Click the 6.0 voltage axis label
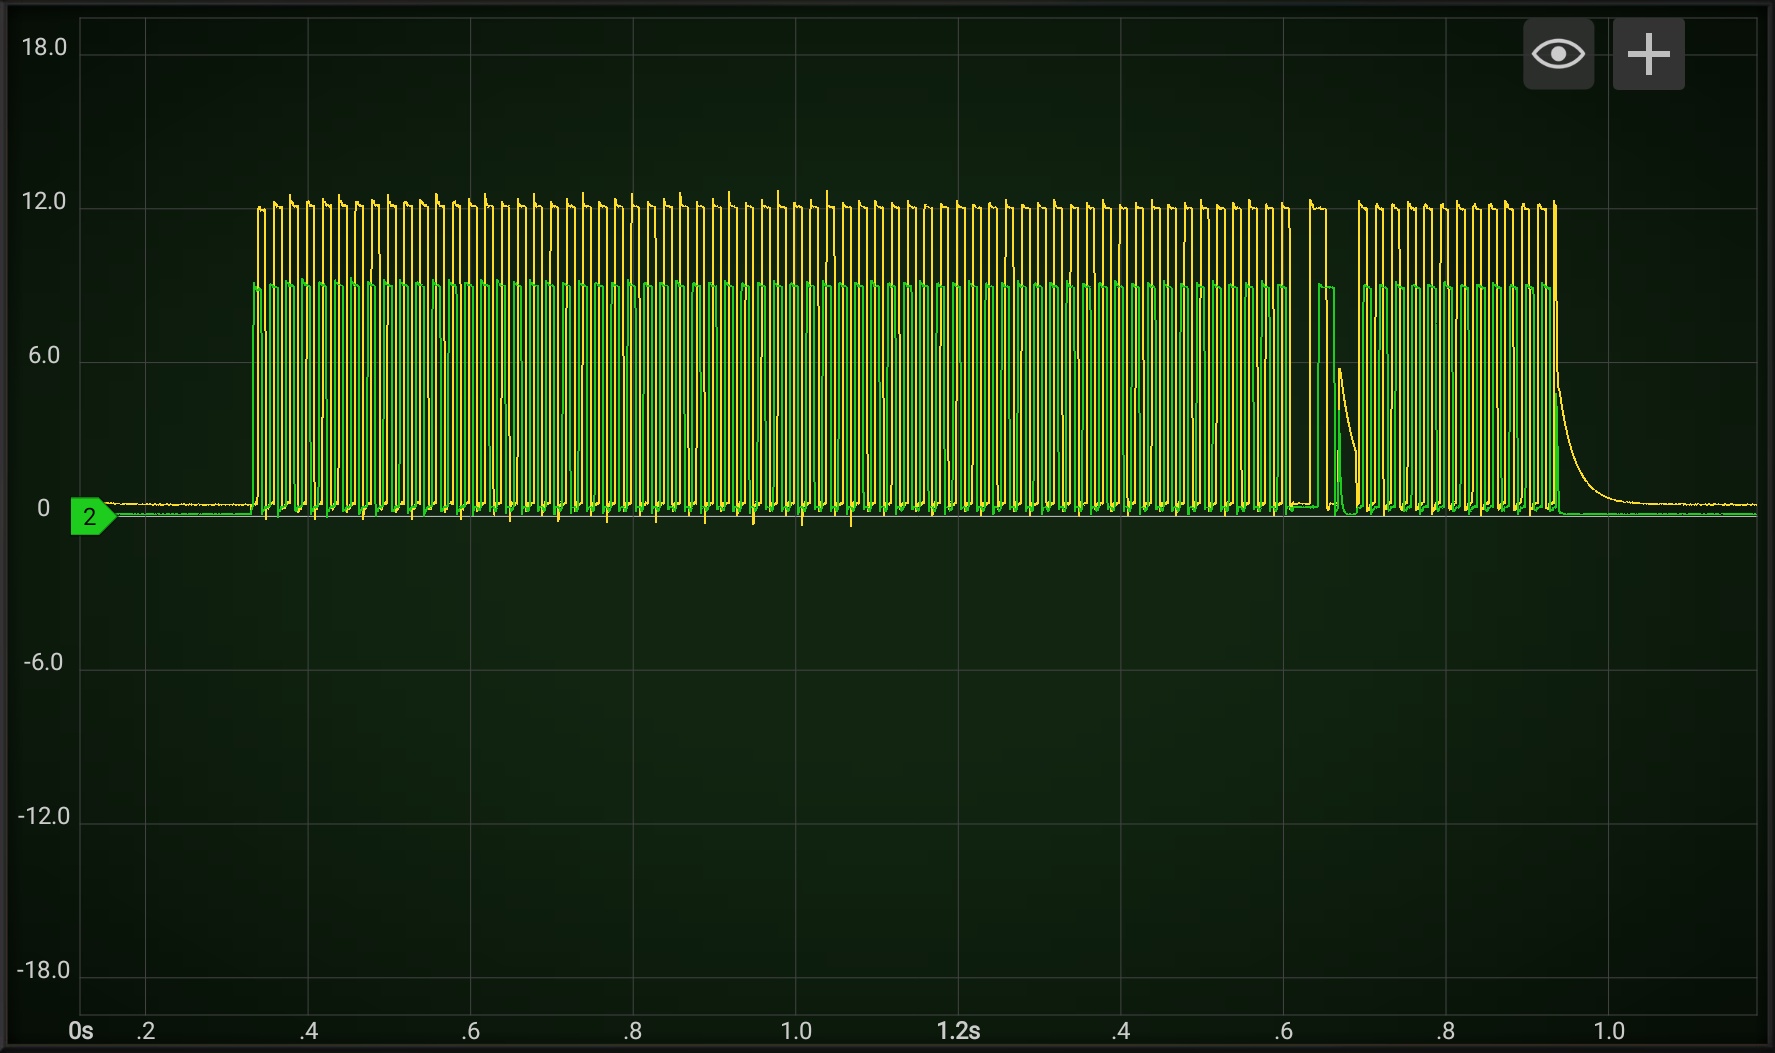The height and width of the screenshot is (1053, 1775). point(44,356)
